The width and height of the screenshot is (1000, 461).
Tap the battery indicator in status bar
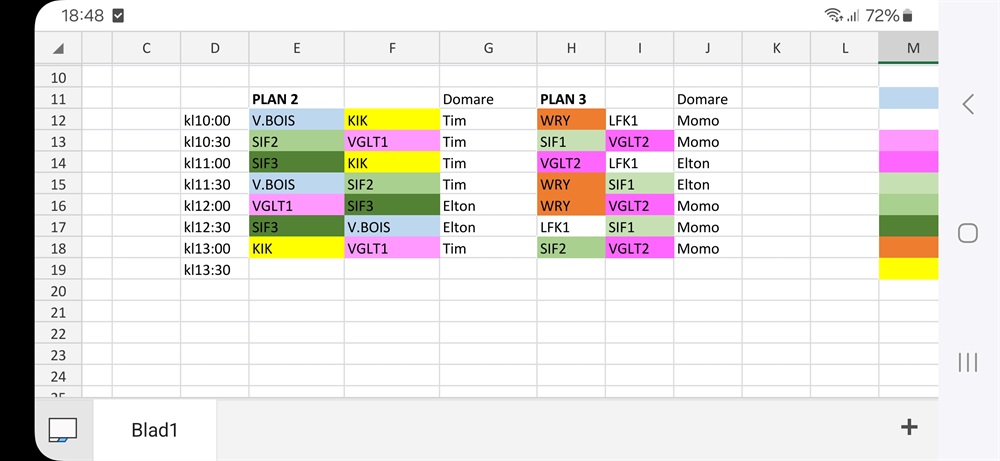908,15
